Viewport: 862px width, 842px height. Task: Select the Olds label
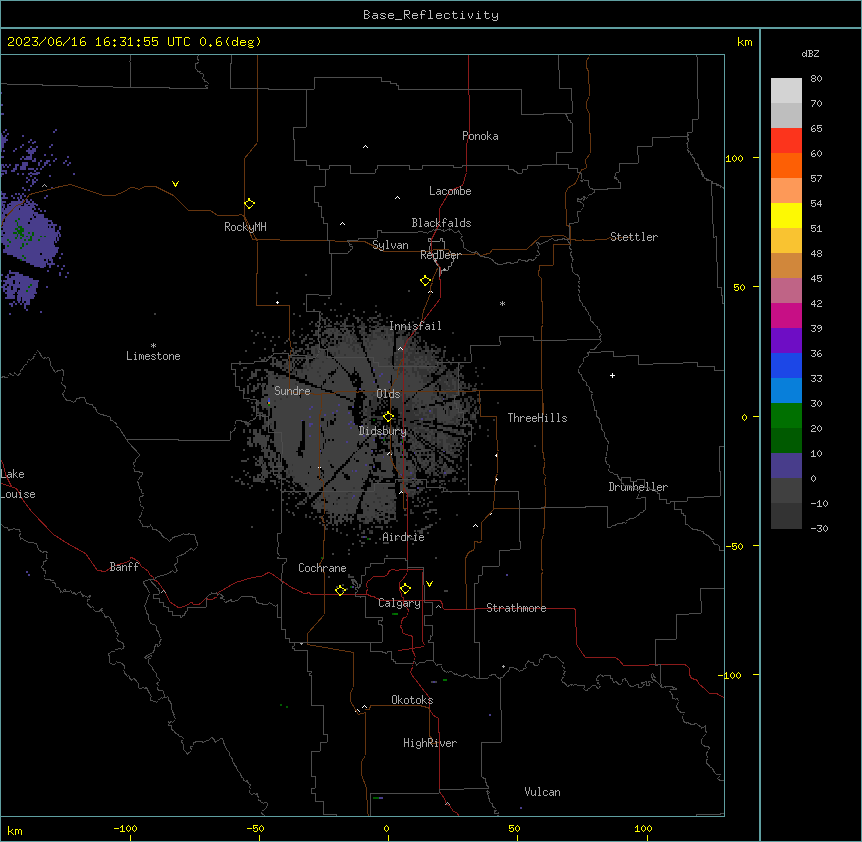(388, 394)
